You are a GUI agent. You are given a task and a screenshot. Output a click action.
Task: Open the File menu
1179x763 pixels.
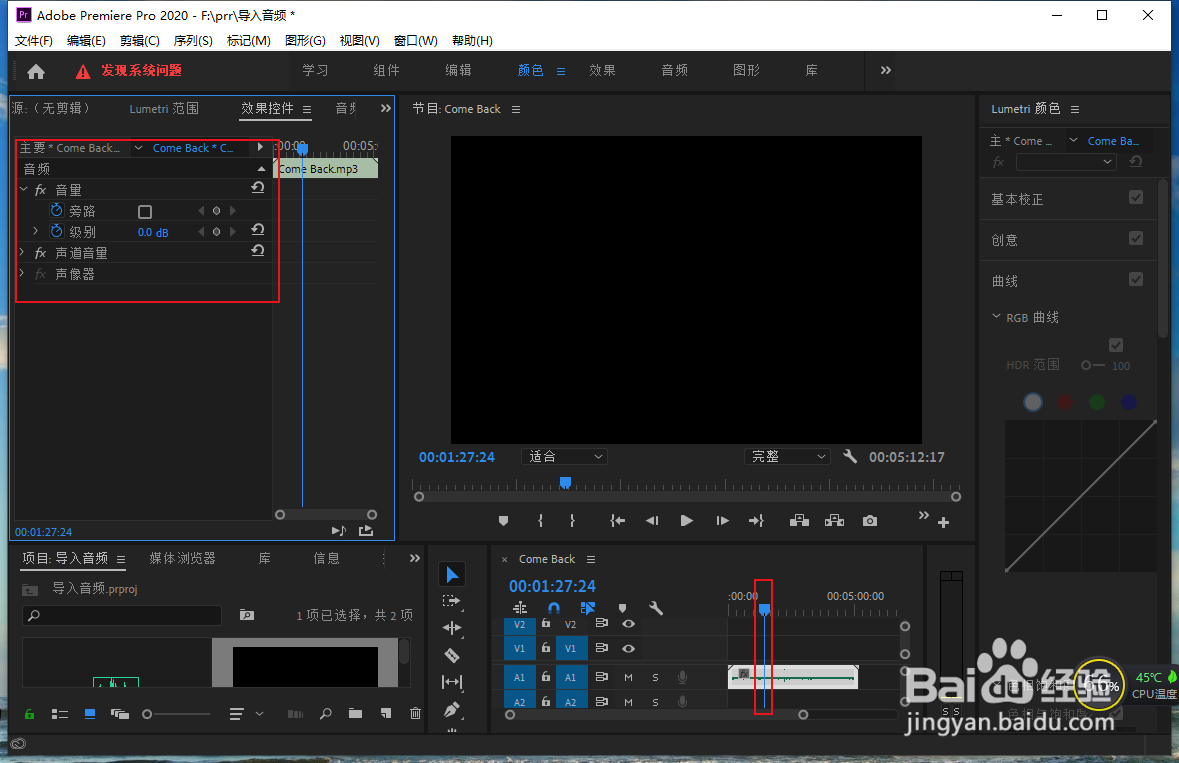pyautogui.click(x=34, y=41)
